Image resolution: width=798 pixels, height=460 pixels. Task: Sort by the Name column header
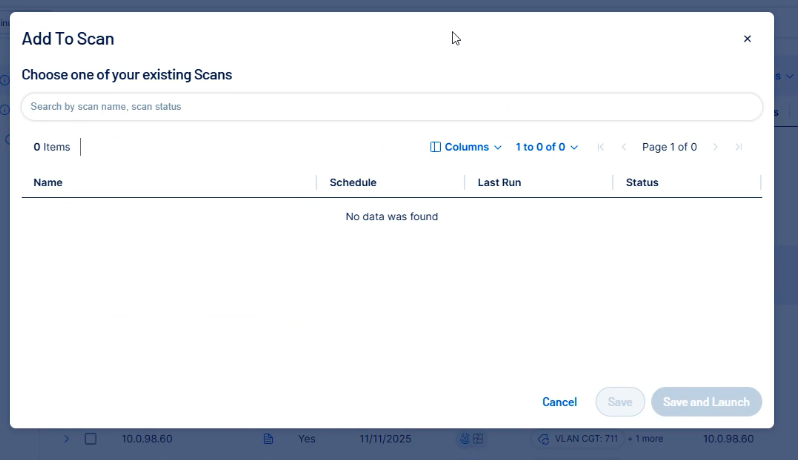click(x=48, y=183)
